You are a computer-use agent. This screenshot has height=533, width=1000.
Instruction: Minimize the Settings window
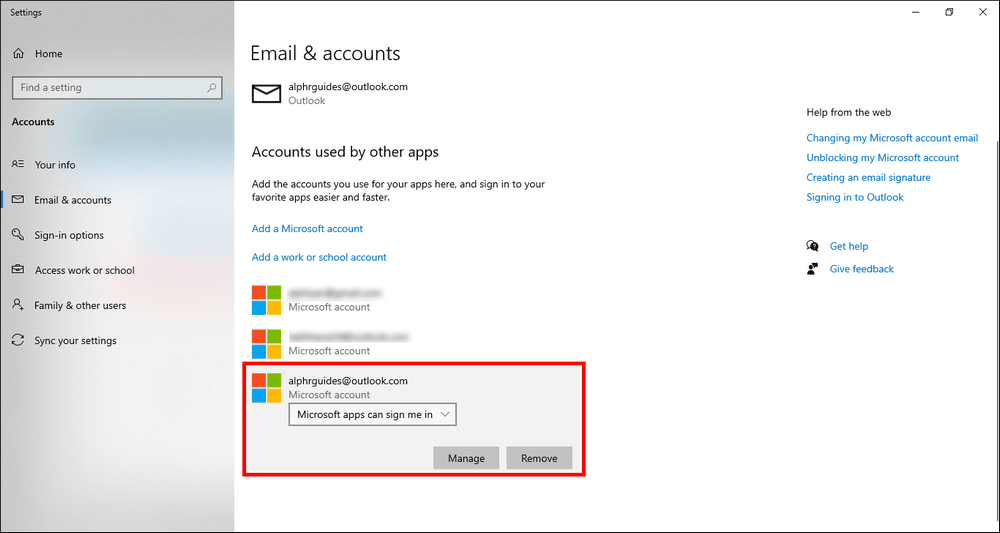pos(916,11)
